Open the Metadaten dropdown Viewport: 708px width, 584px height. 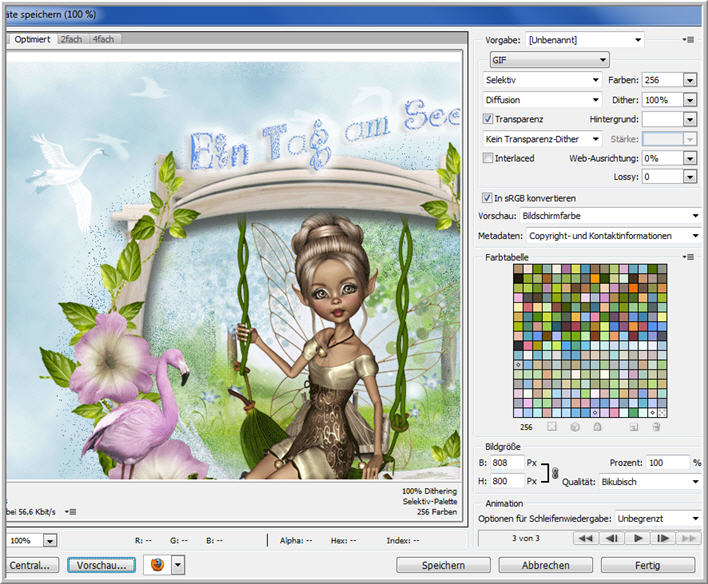click(x=614, y=235)
